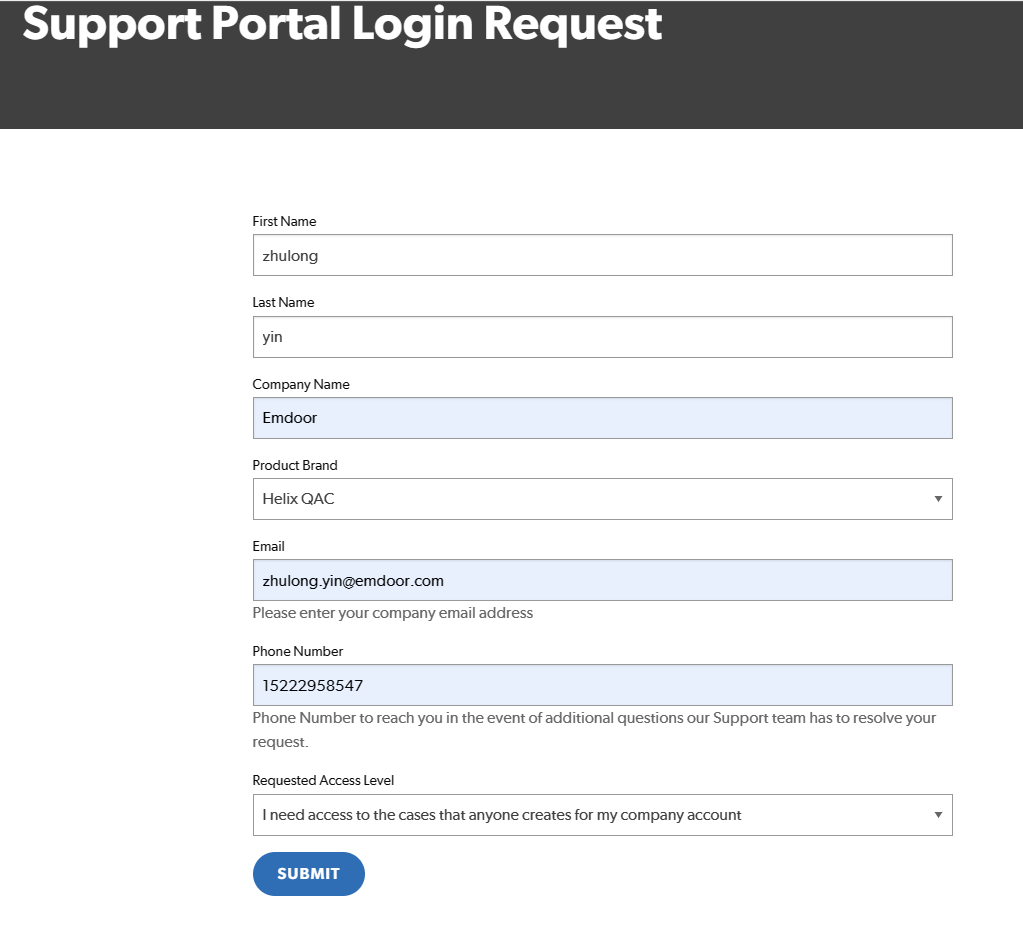The image size is (1023, 928).
Task: Click the Phone Number label
Action: 298,651
